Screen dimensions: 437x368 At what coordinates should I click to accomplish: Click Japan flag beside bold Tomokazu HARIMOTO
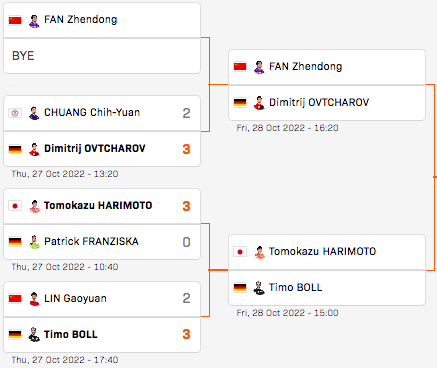(15, 206)
